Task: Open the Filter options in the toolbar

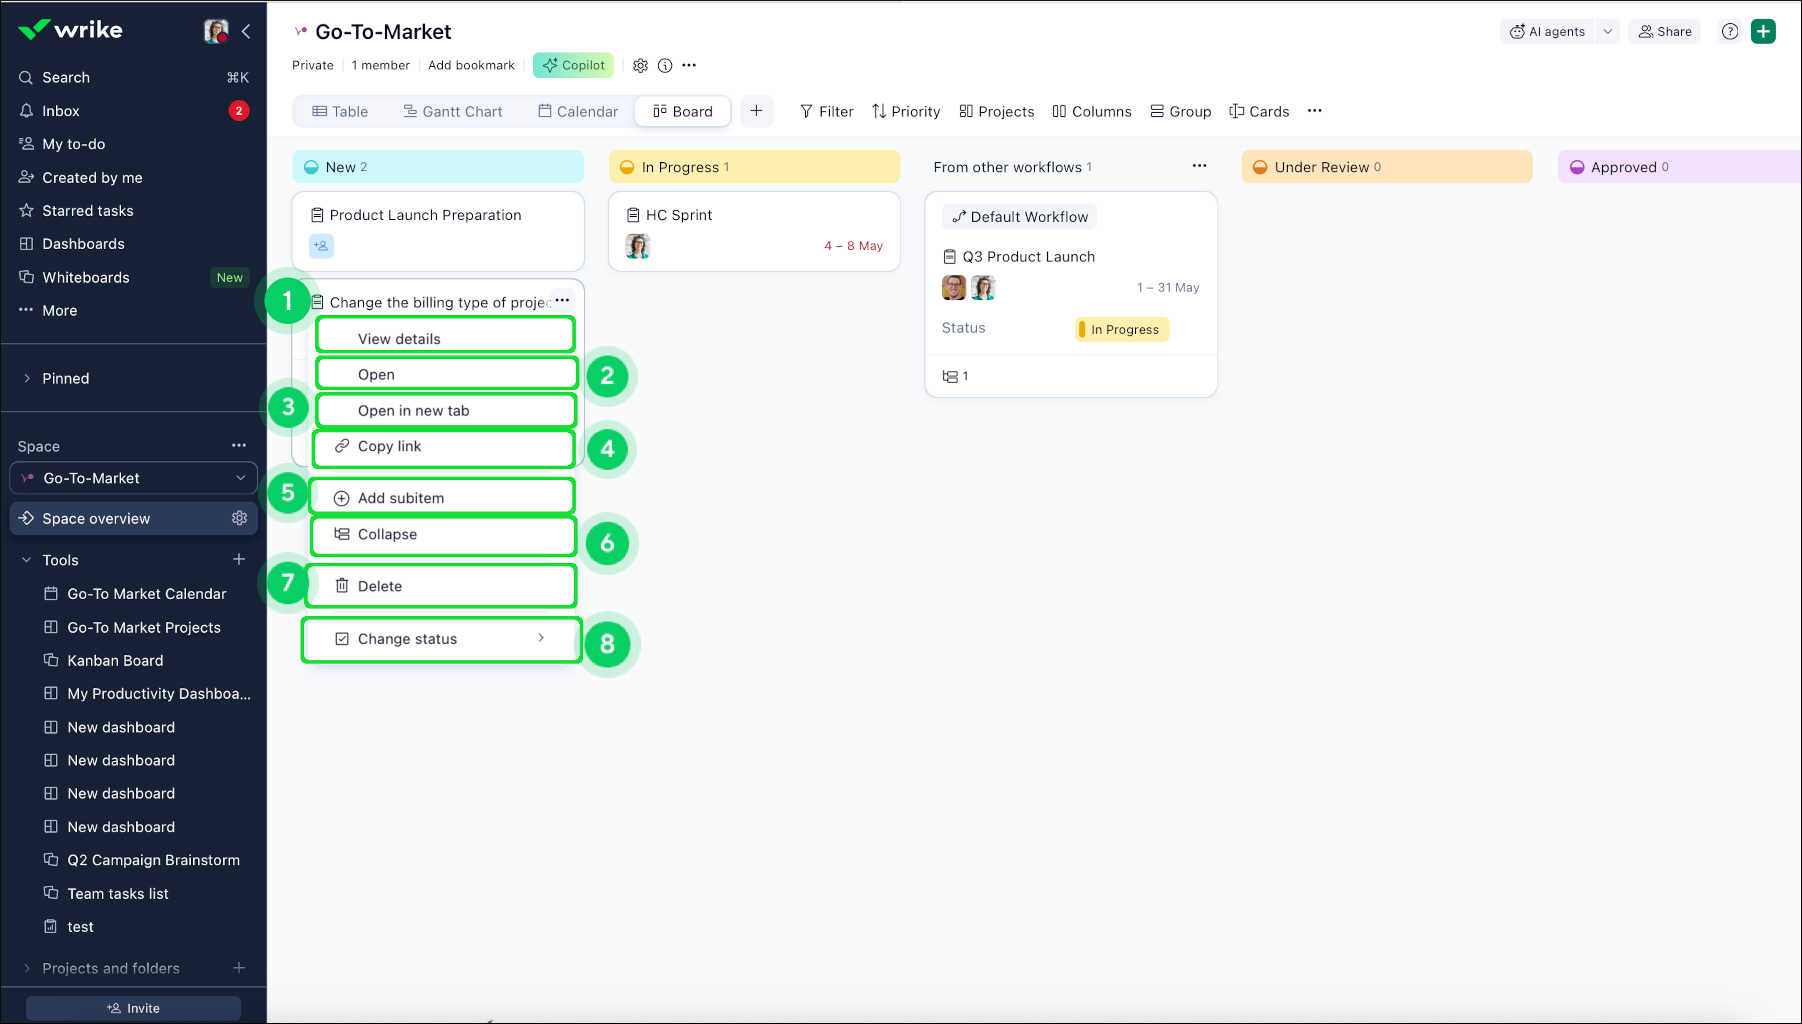Action: [826, 112]
